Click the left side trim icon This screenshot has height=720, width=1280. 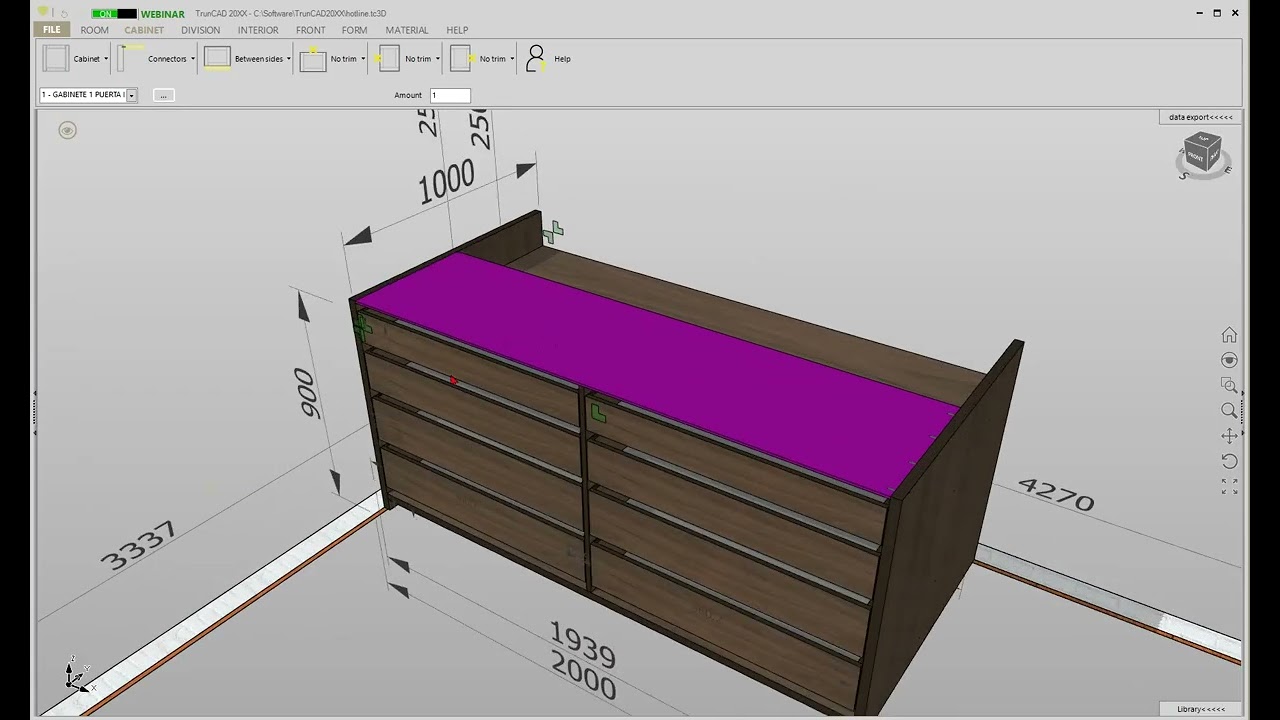[x=387, y=58]
